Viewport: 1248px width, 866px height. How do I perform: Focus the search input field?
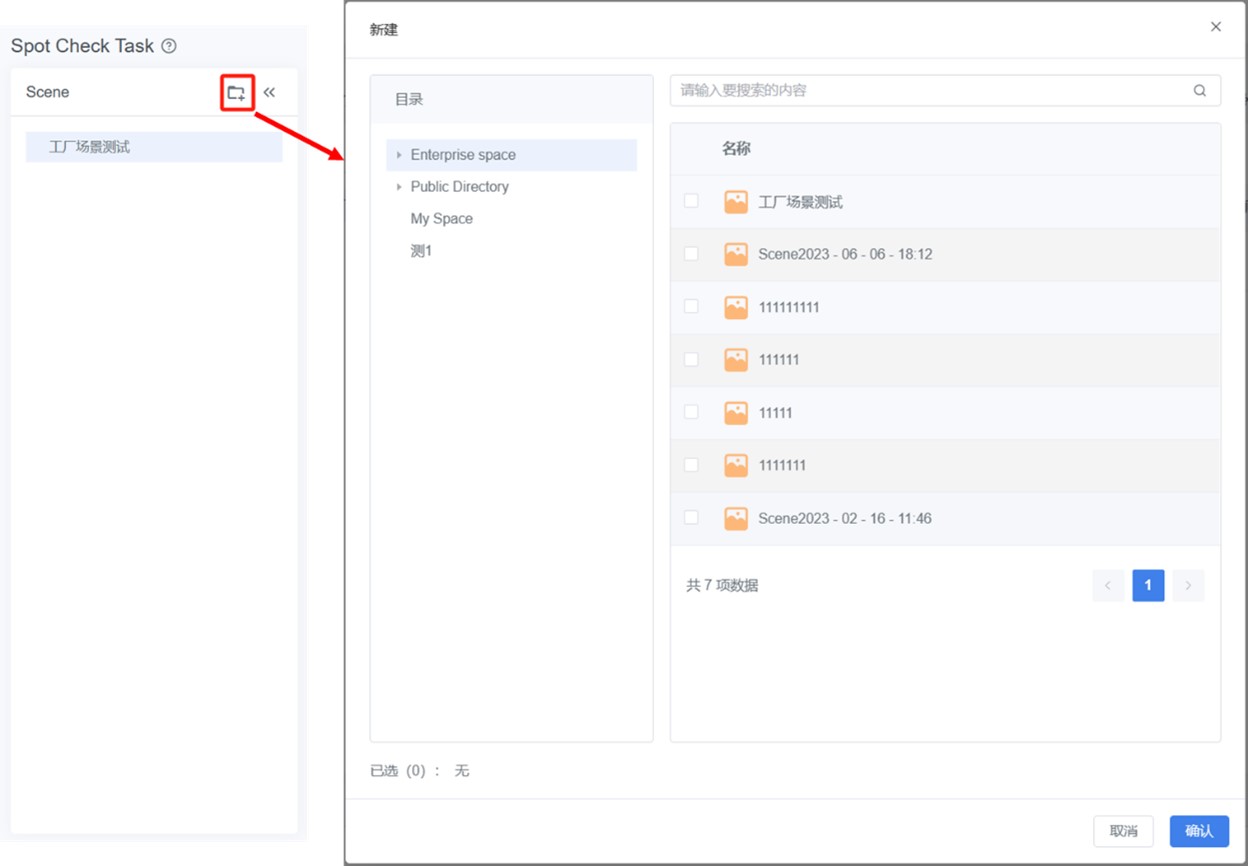tap(930, 90)
